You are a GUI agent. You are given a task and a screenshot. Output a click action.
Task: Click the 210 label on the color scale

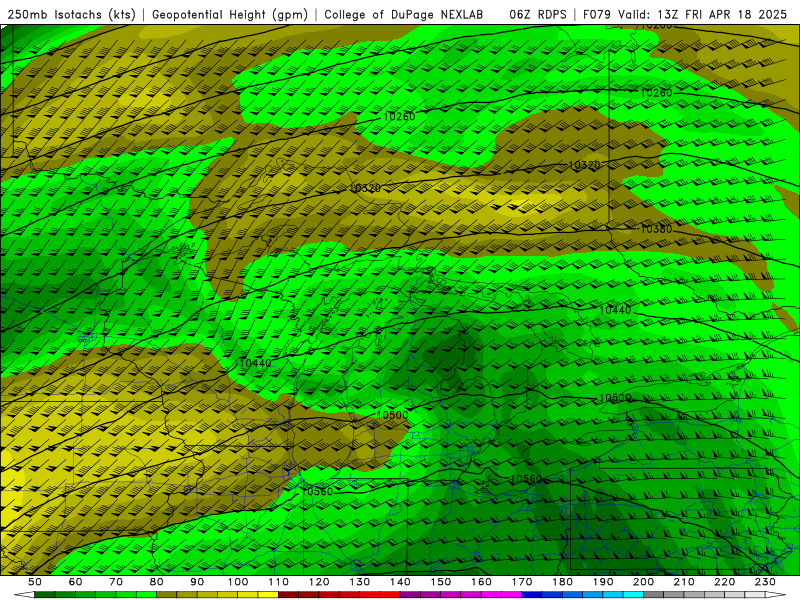tap(684, 582)
